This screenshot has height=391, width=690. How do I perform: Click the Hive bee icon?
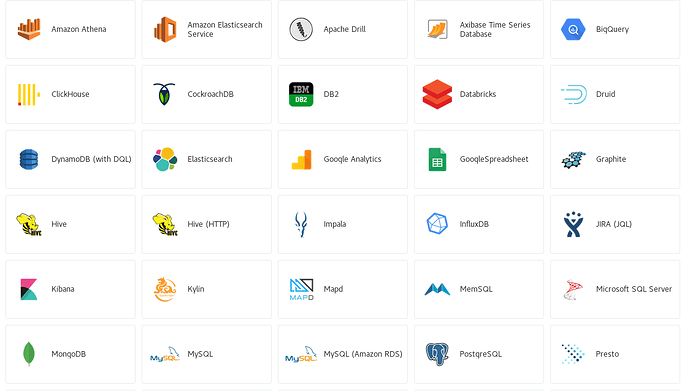(x=29, y=224)
